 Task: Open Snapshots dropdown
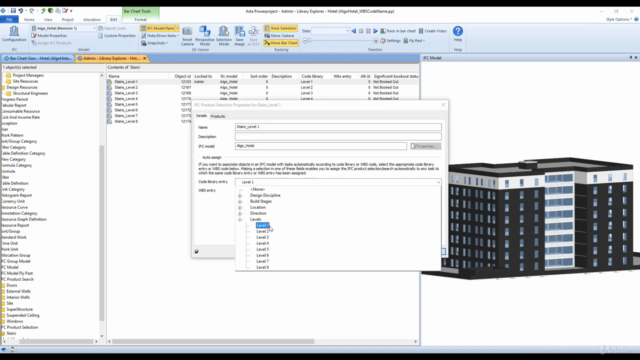155,43
